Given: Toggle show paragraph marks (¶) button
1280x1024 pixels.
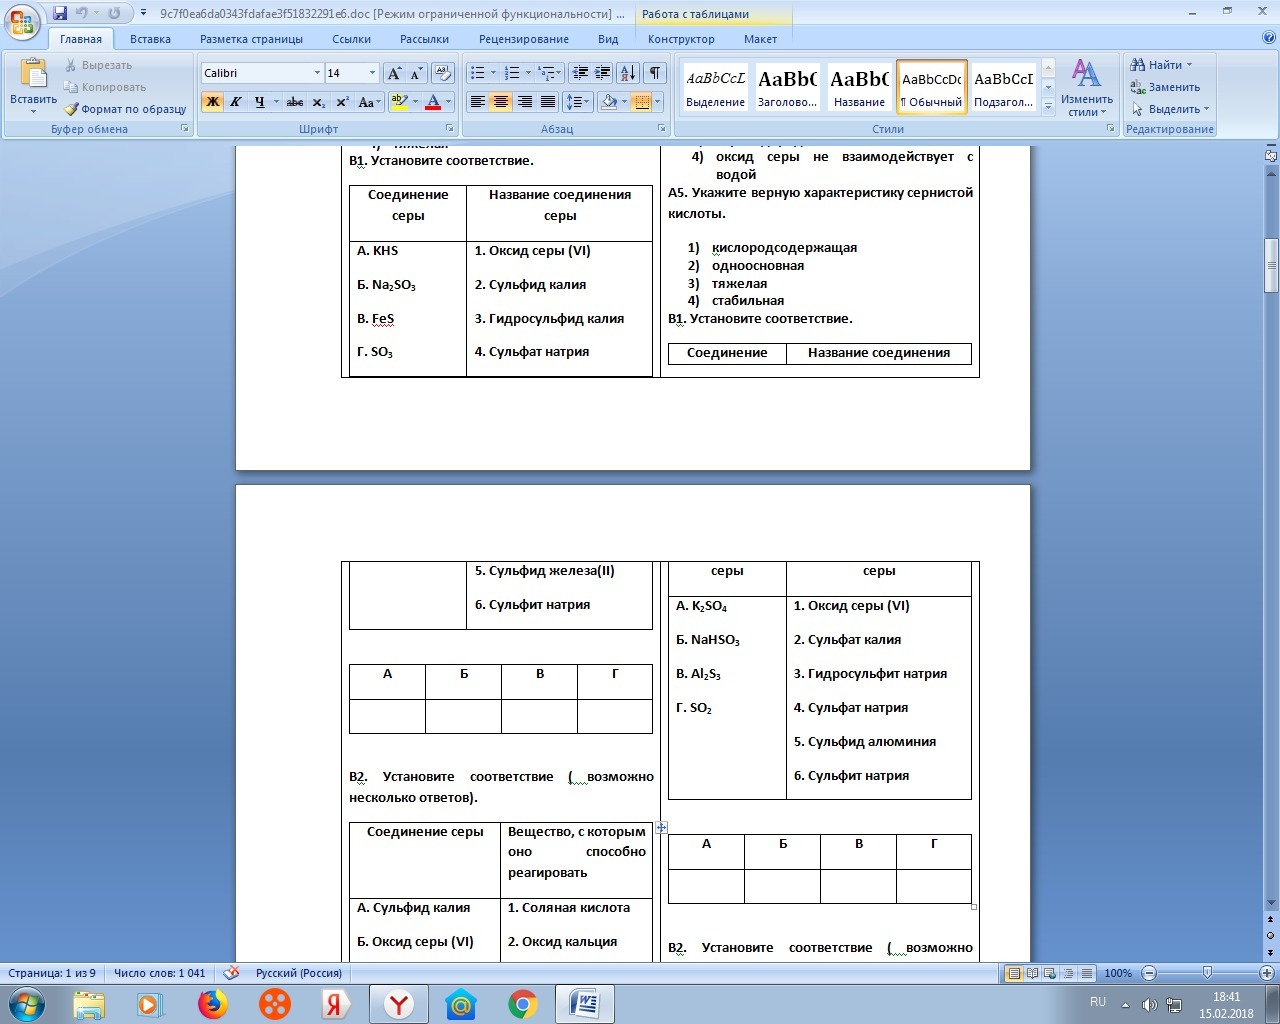Looking at the screenshot, I should (x=654, y=73).
